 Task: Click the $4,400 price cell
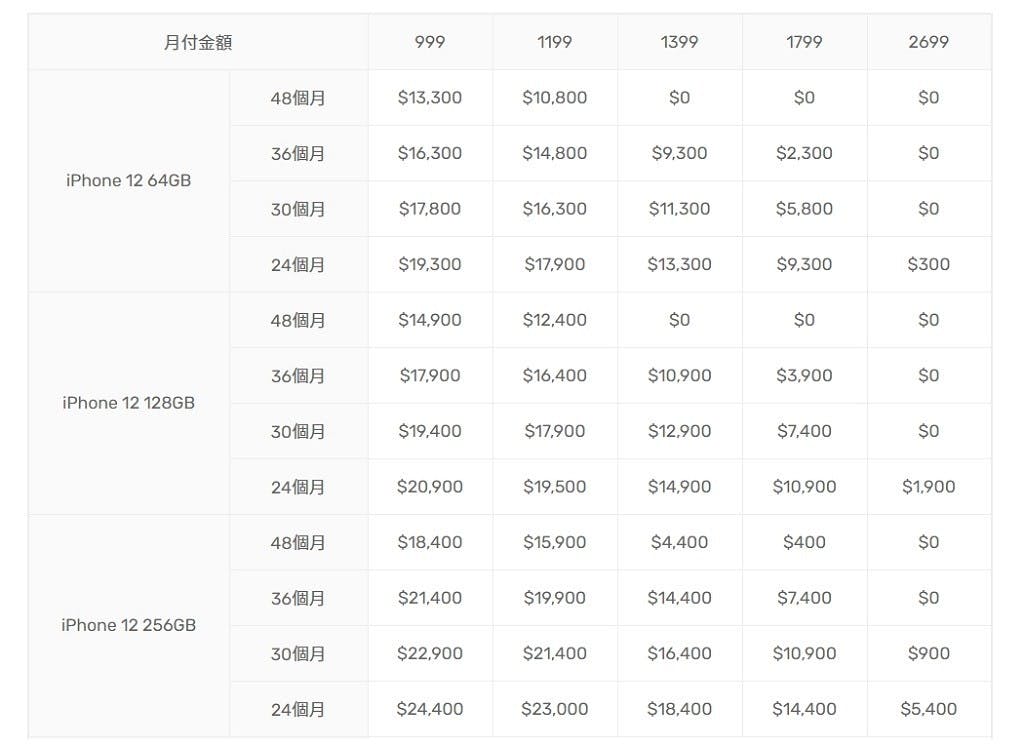679,542
